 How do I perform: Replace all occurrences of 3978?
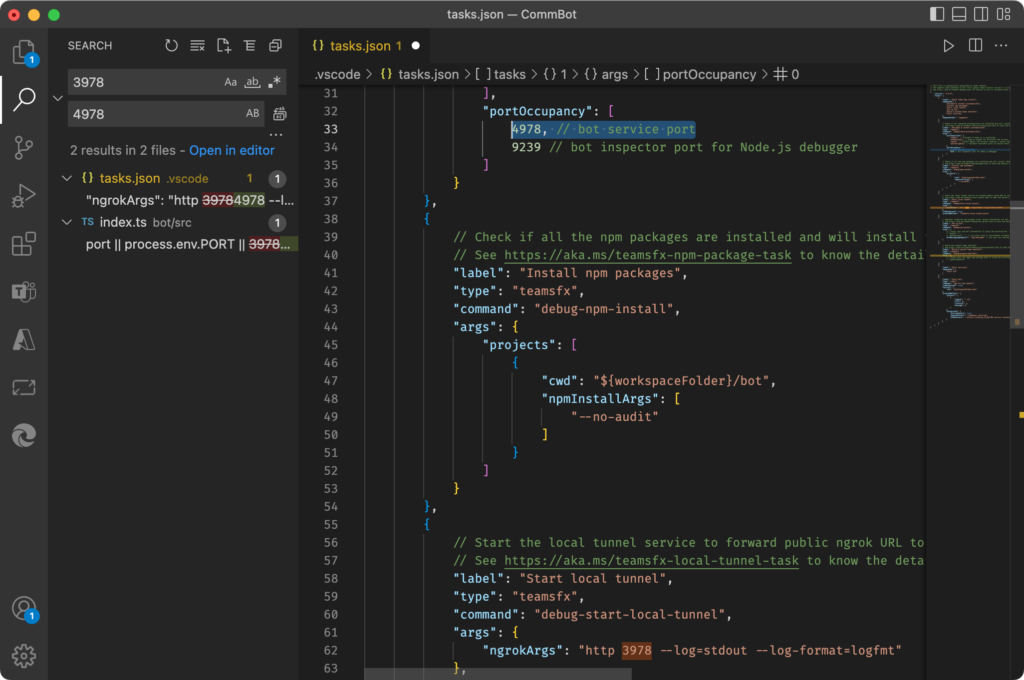coord(279,114)
